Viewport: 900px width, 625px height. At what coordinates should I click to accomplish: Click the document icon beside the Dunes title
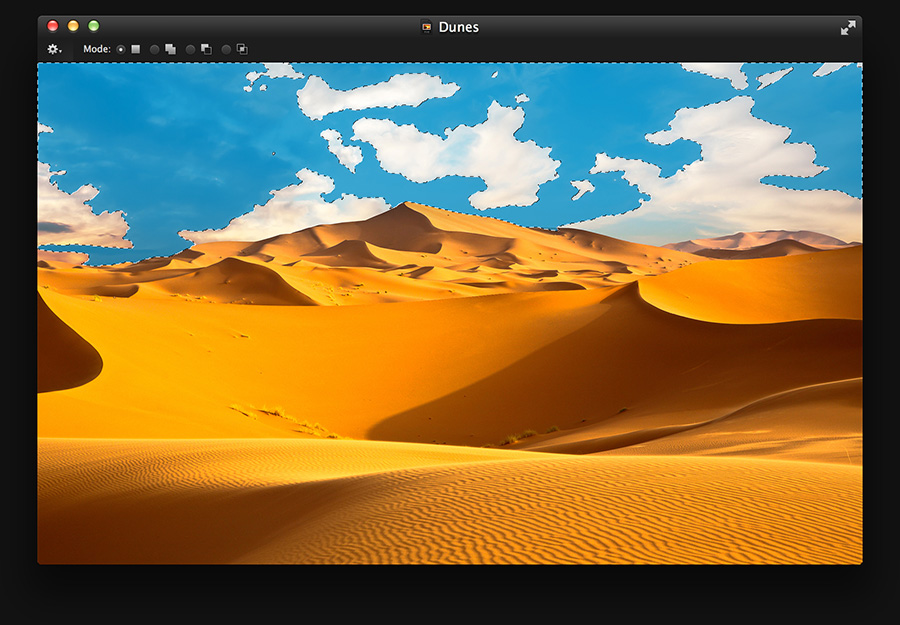[426, 27]
